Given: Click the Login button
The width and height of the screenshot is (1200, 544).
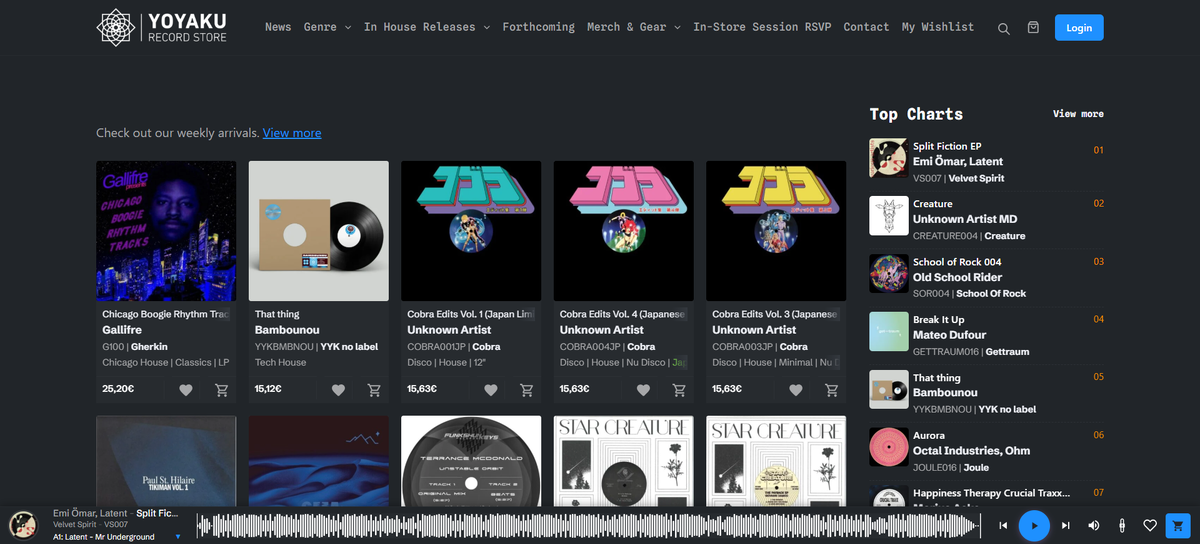Looking at the screenshot, I should (x=1079, y=28).
